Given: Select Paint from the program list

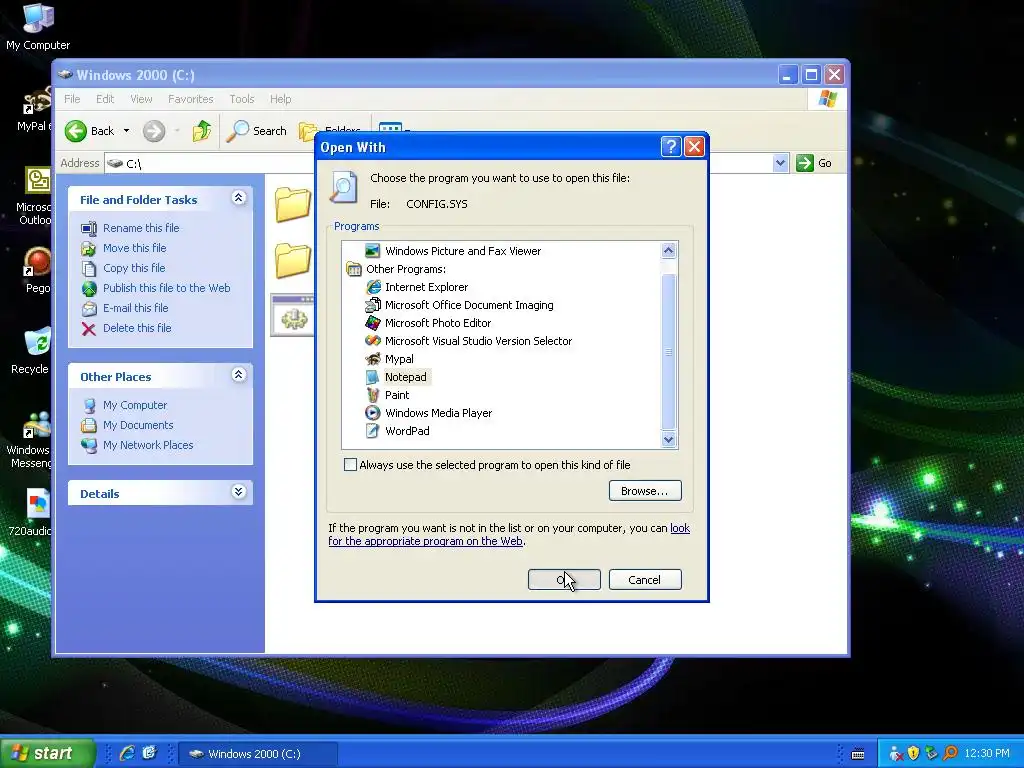Looking at the screenshot, I should click(387, 395).
